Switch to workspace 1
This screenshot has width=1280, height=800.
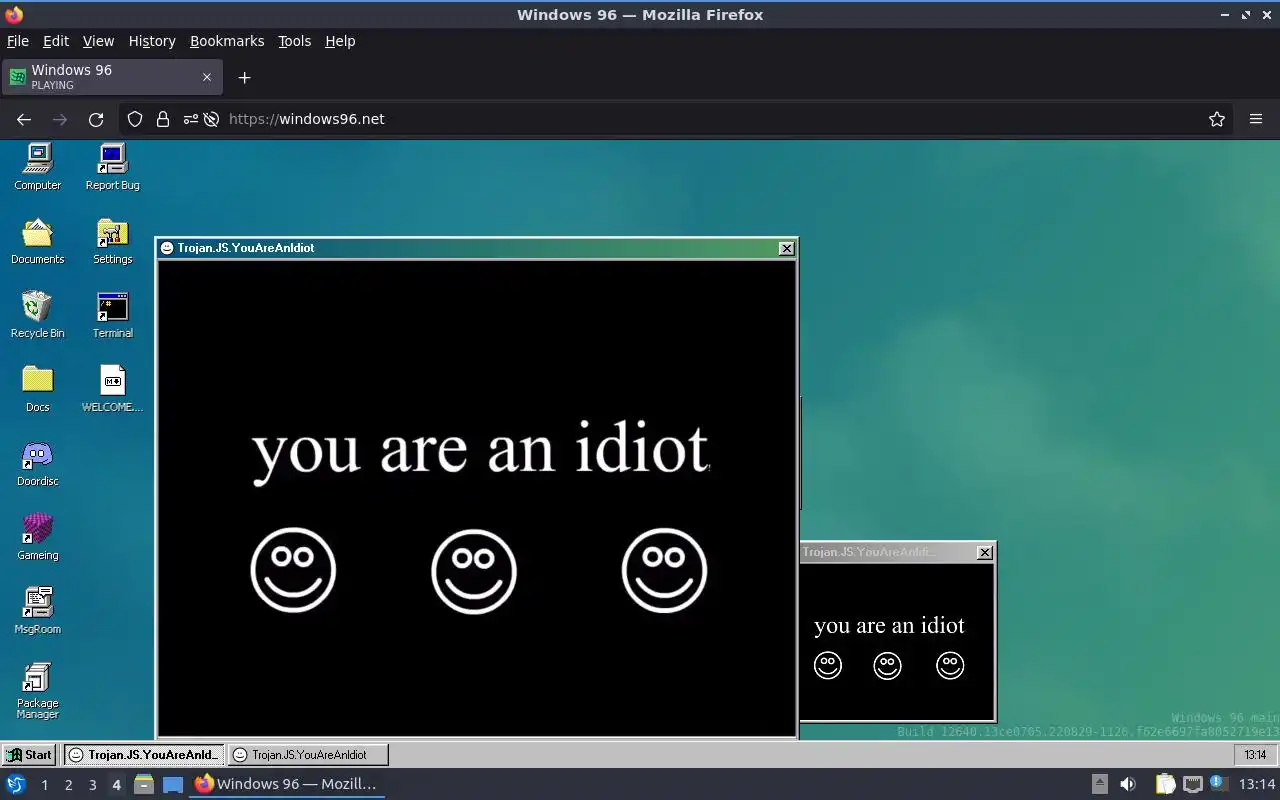(44, 785)
